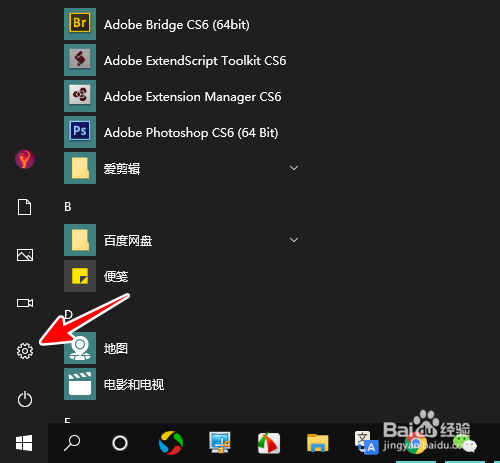Image resolution: width=500 pixels, height=463 pixels.
Task: Expand the 爱剪辑 folder chevron
Action: (294, 168)
